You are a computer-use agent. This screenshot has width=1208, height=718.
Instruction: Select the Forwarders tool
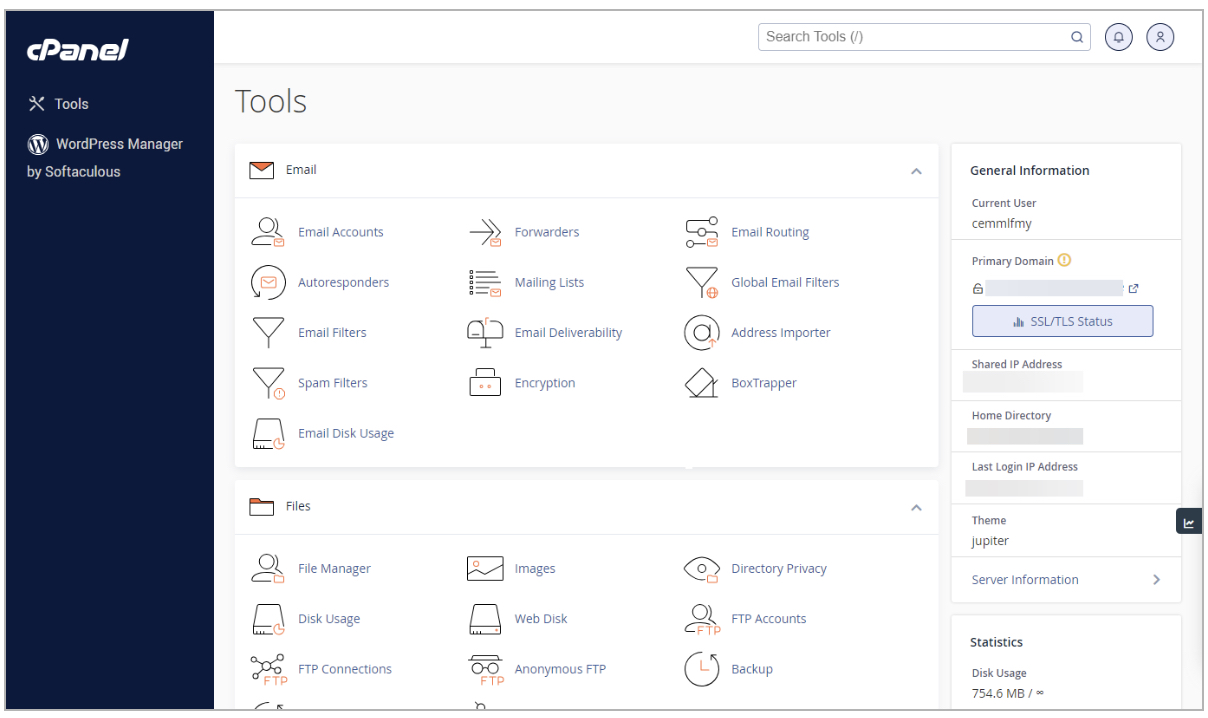coord(546,231)
